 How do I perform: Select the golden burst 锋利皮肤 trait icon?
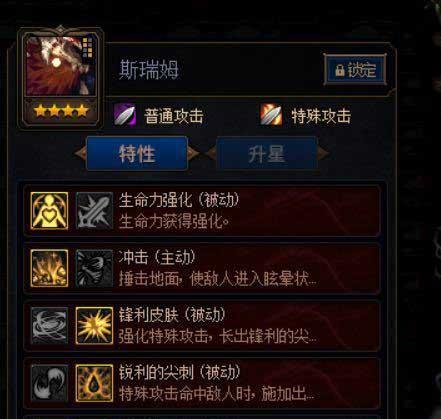point(94,325)
